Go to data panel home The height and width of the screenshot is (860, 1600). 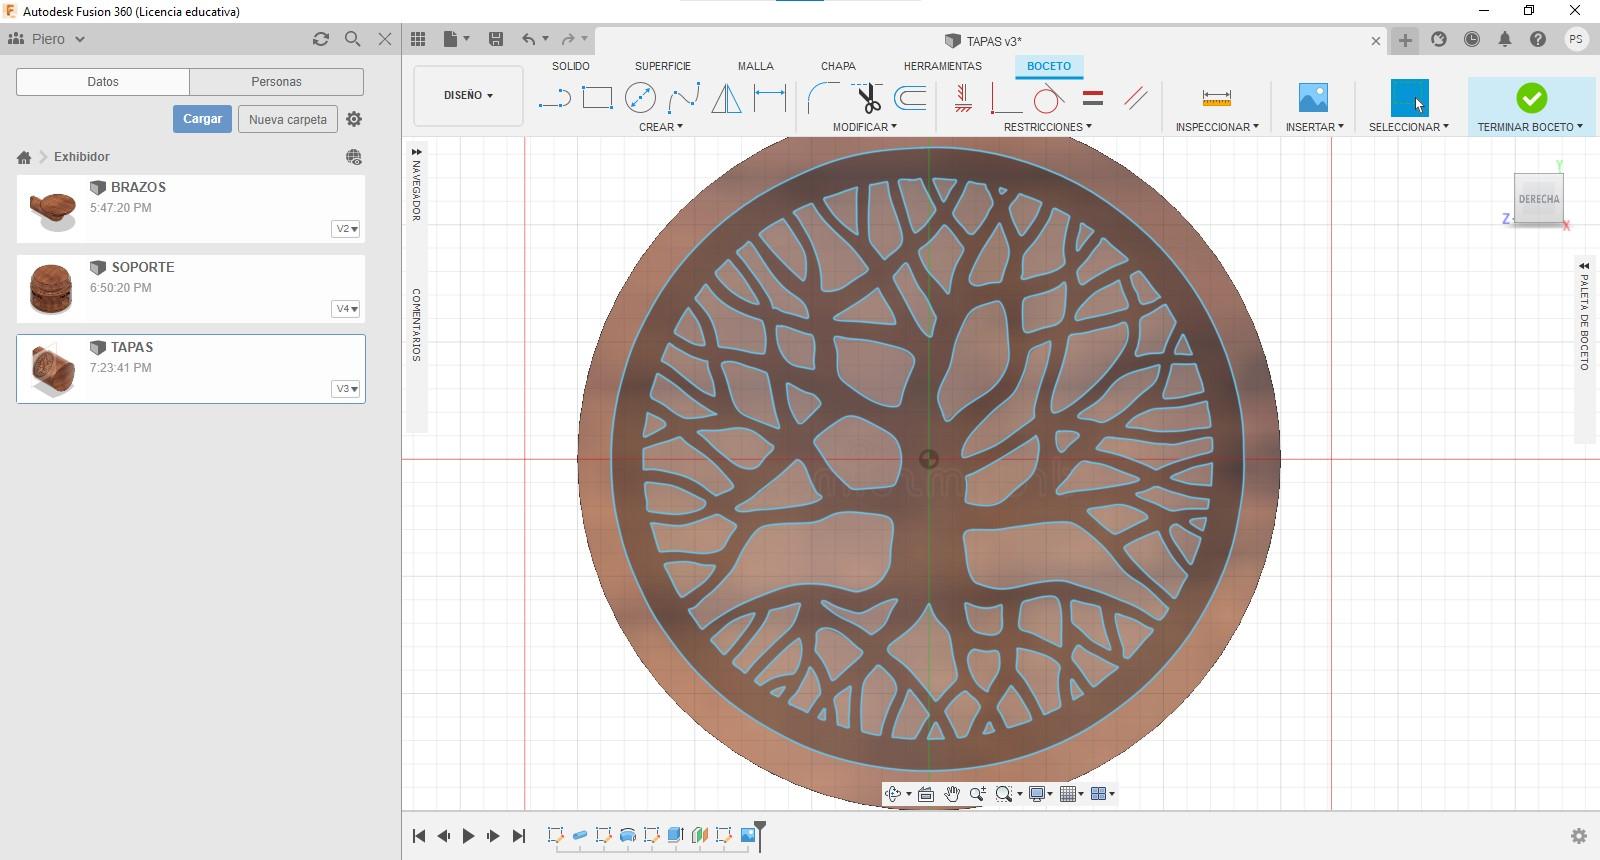[x=24, y=157]
